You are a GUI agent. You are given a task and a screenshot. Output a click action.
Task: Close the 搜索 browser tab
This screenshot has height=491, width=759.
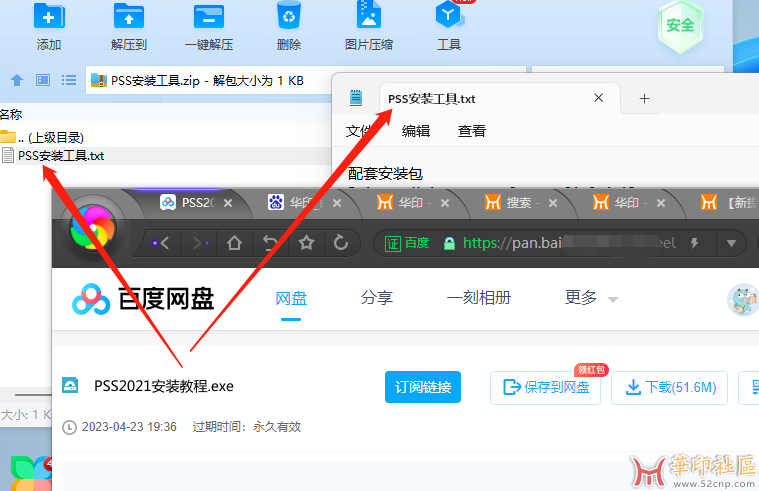[x=553, y=203]
